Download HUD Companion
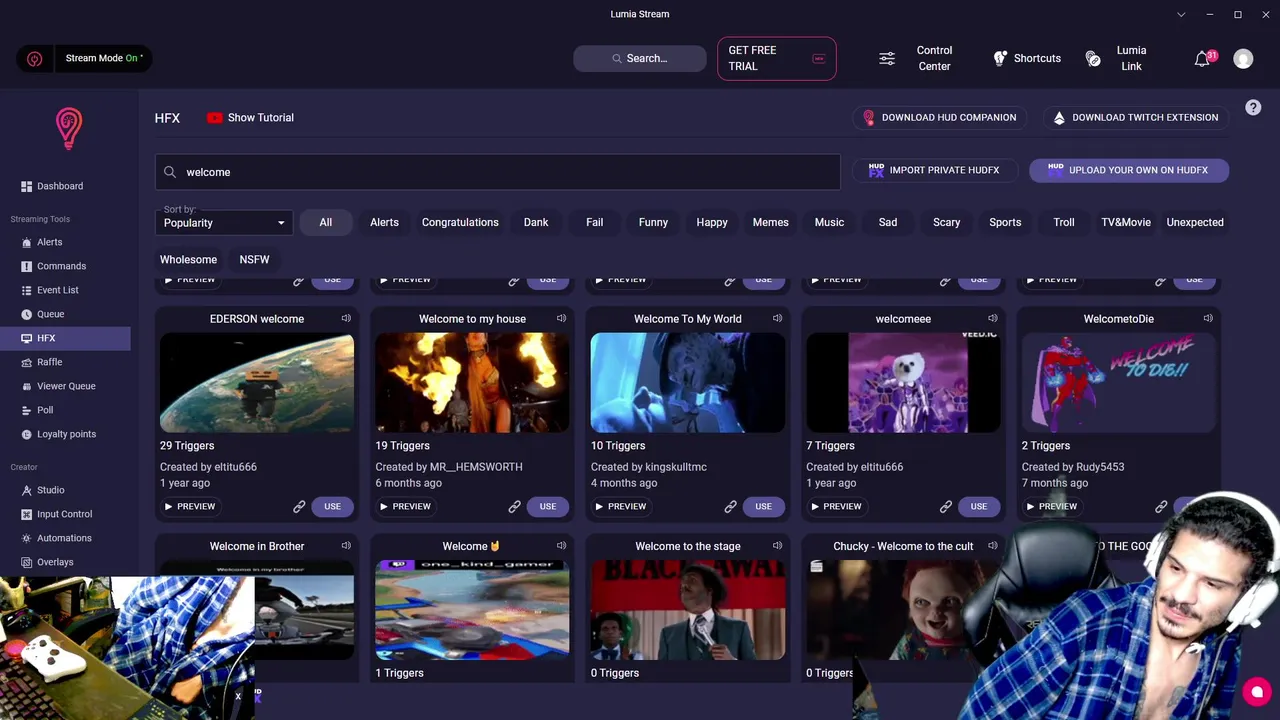Screen dimensions: 1280x720 [x=940, y=118]
